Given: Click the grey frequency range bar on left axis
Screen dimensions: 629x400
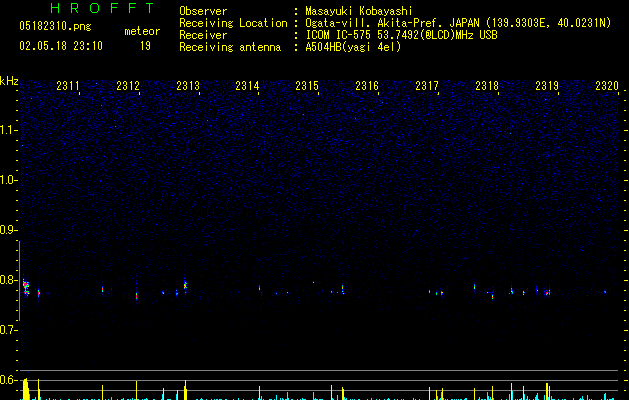Looking at the screenshot, I should click(x=19, y=280).
